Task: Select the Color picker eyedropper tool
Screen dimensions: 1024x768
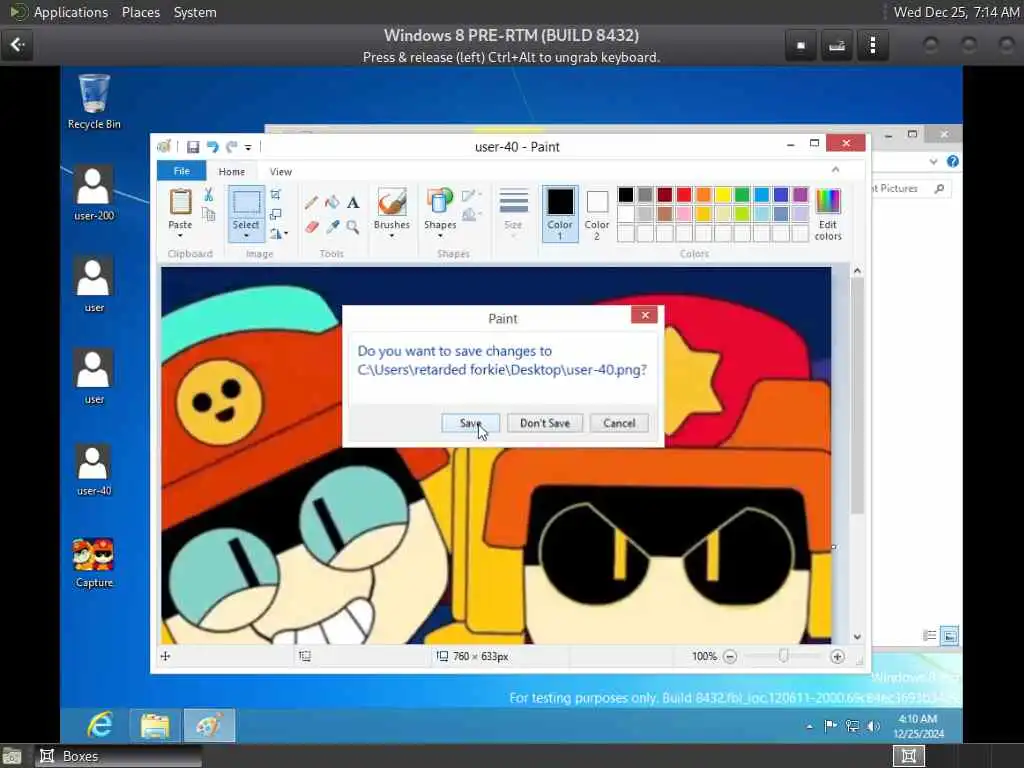Action: coord(332,227)
